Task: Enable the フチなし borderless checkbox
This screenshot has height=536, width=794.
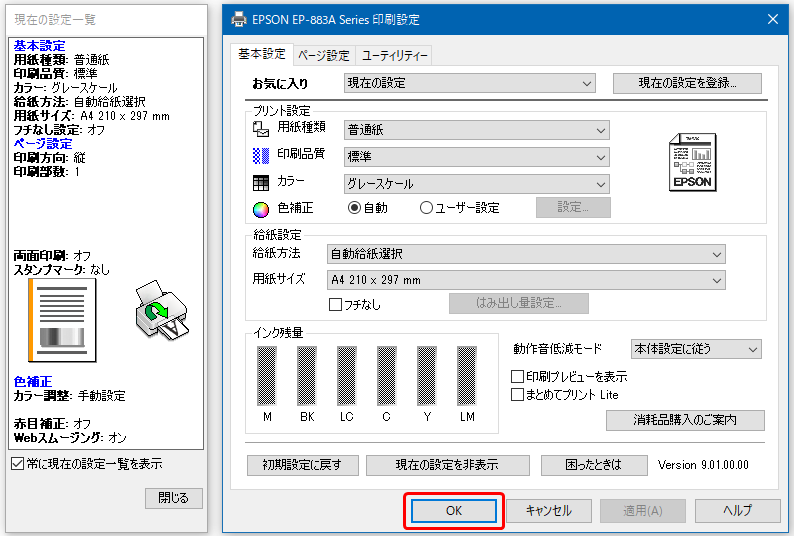Action: pos(335,304)
